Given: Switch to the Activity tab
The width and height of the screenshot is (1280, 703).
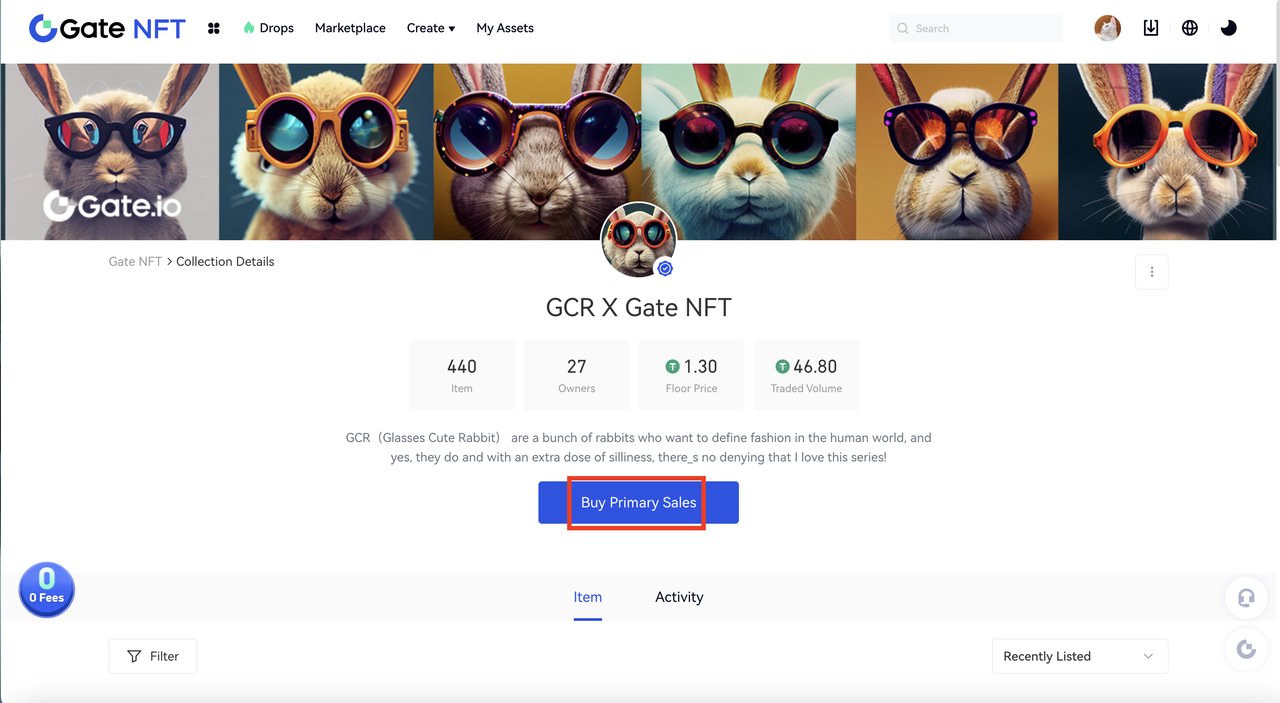Looking at the screenshot, I should 679,597.
